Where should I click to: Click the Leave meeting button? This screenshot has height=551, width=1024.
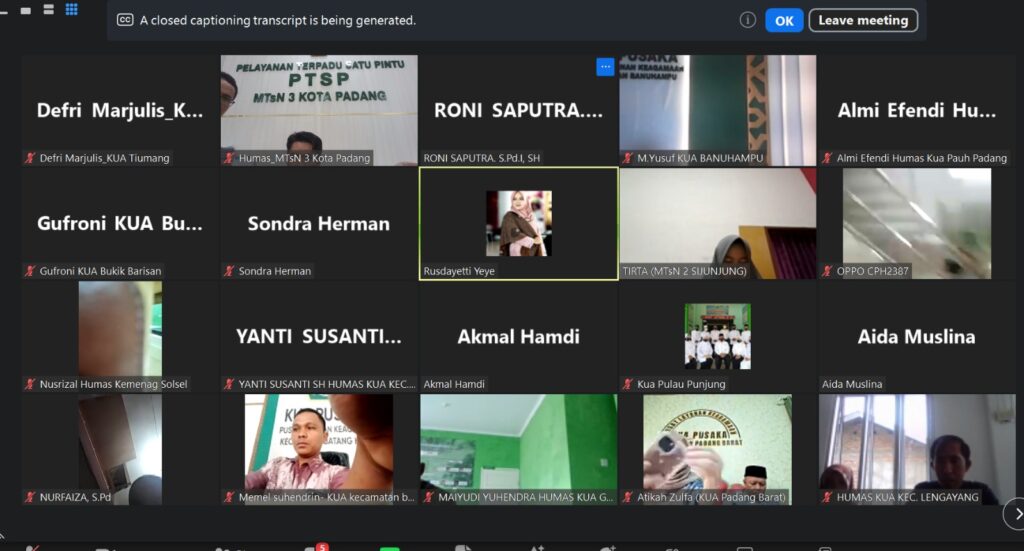tap(863, 20)
